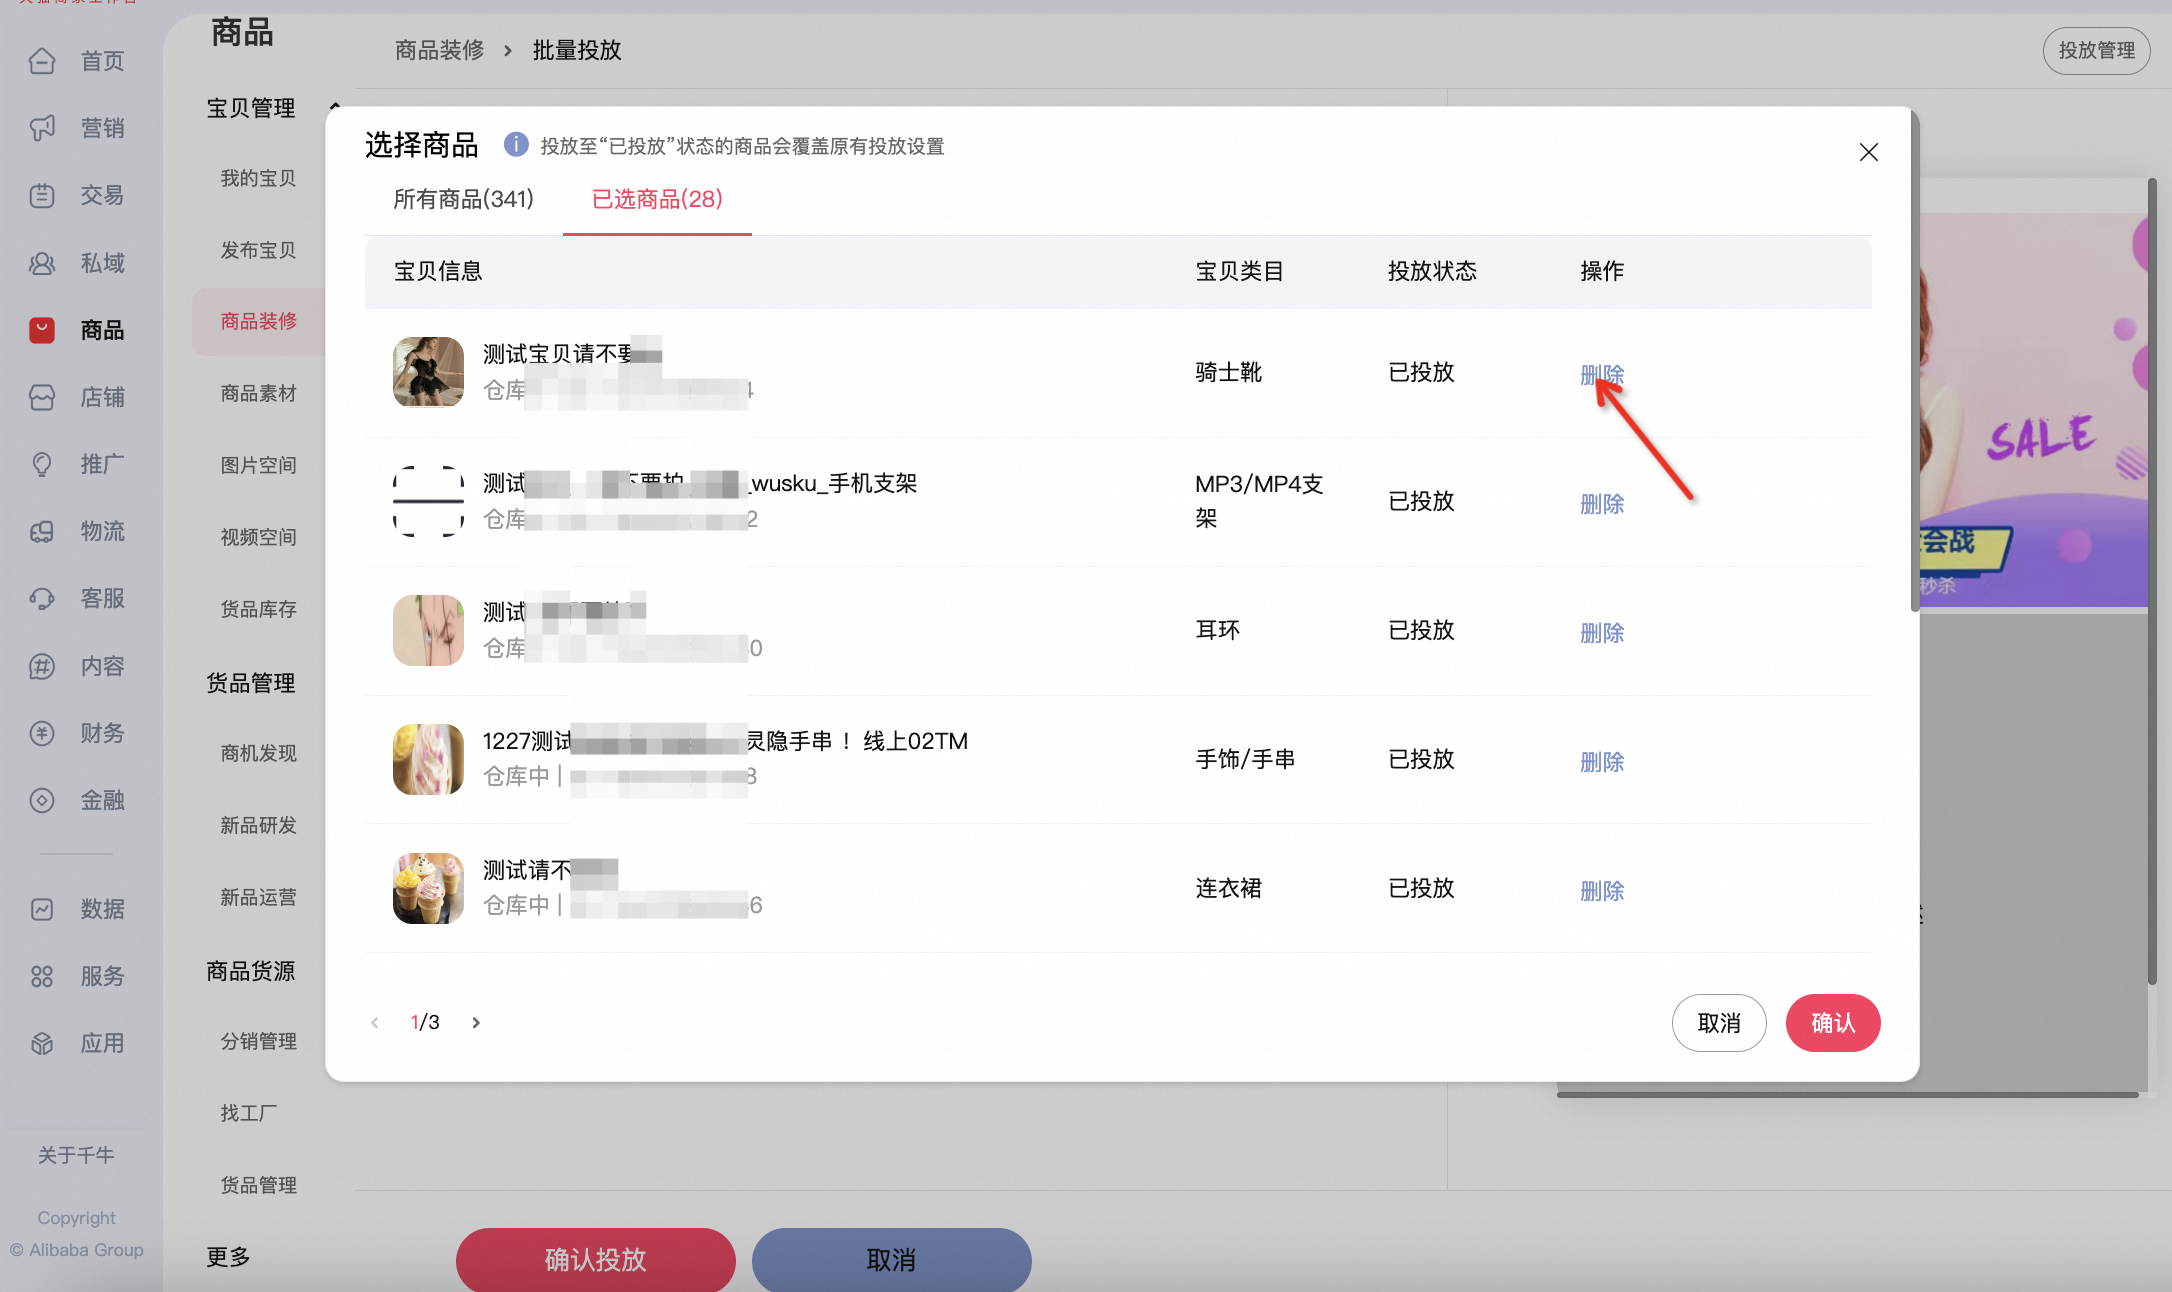The height and width of the screenshot is (1292, 2172).
Task: Open 找工厂 menu item
Action: pos(248,1113)
